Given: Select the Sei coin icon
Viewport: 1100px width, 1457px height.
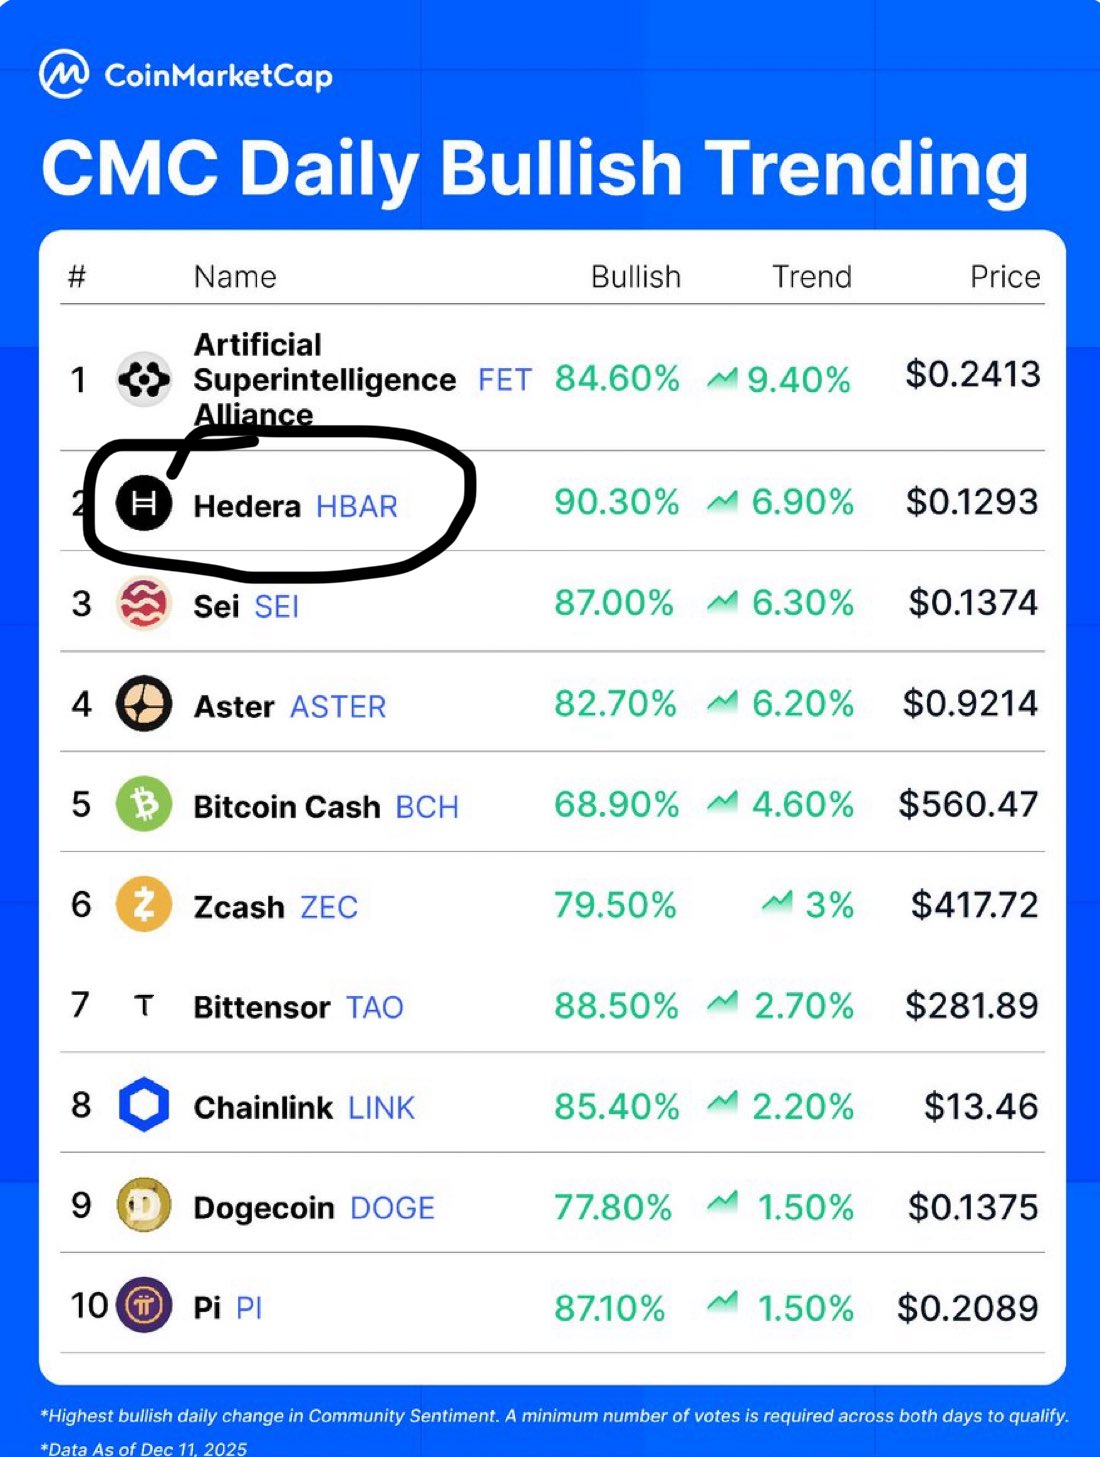Looking at the screenshot, I should point(144,604).
